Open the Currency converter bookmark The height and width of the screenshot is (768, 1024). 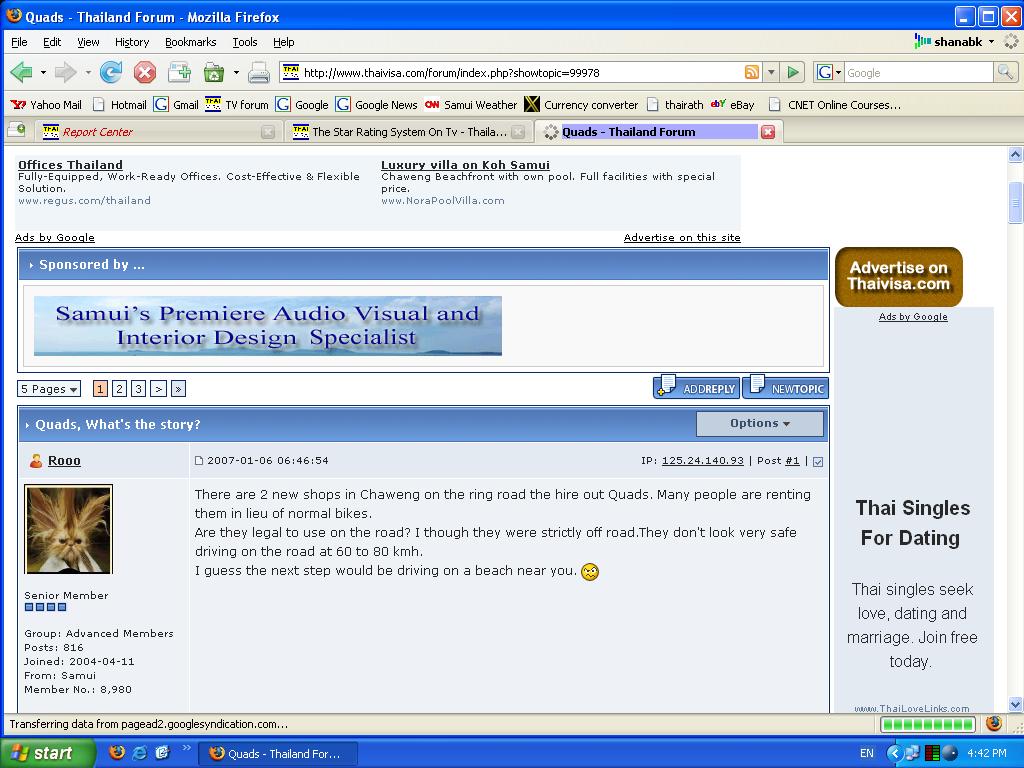581,104
